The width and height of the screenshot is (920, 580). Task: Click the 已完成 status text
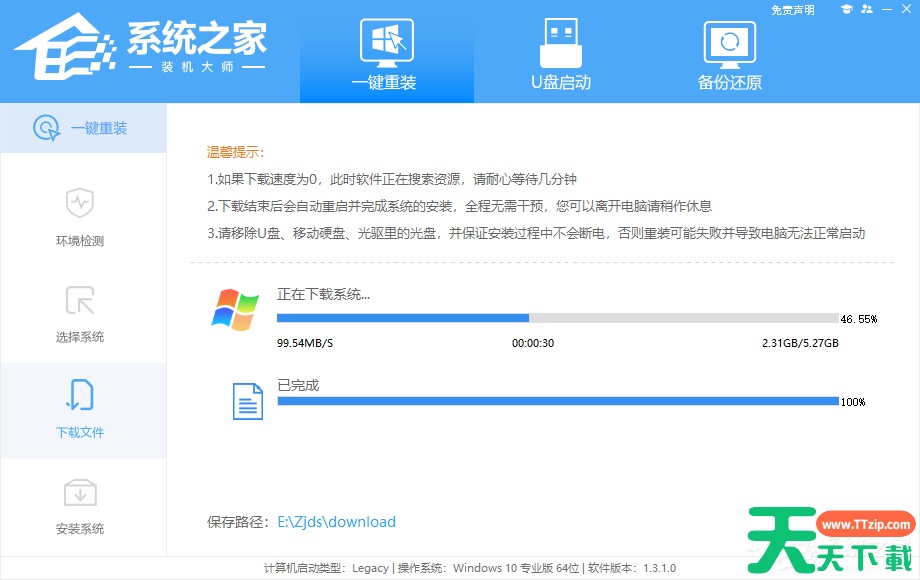(298, 385)
